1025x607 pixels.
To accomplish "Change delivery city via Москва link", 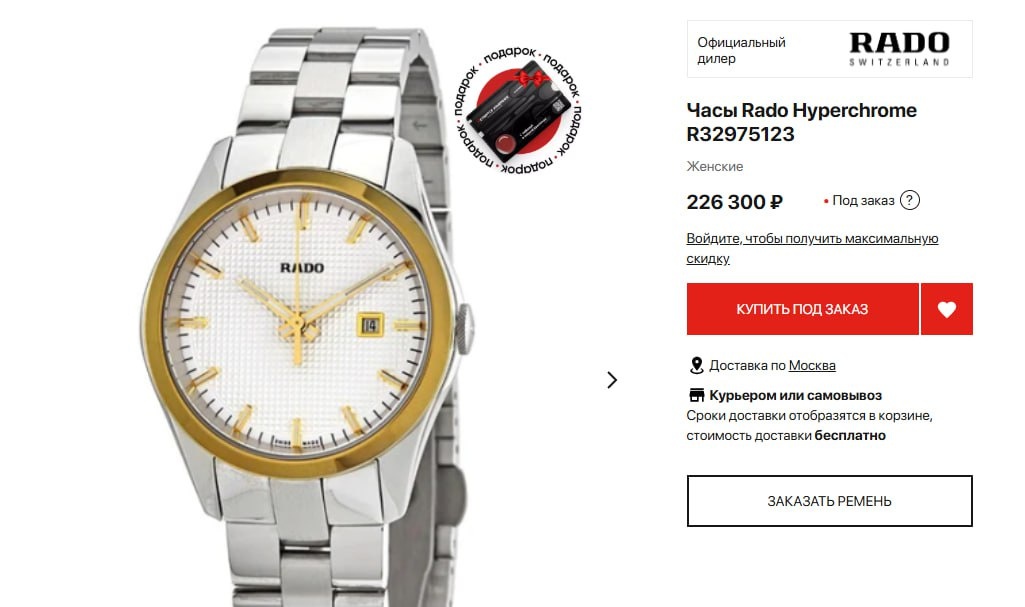I will 812,365.
